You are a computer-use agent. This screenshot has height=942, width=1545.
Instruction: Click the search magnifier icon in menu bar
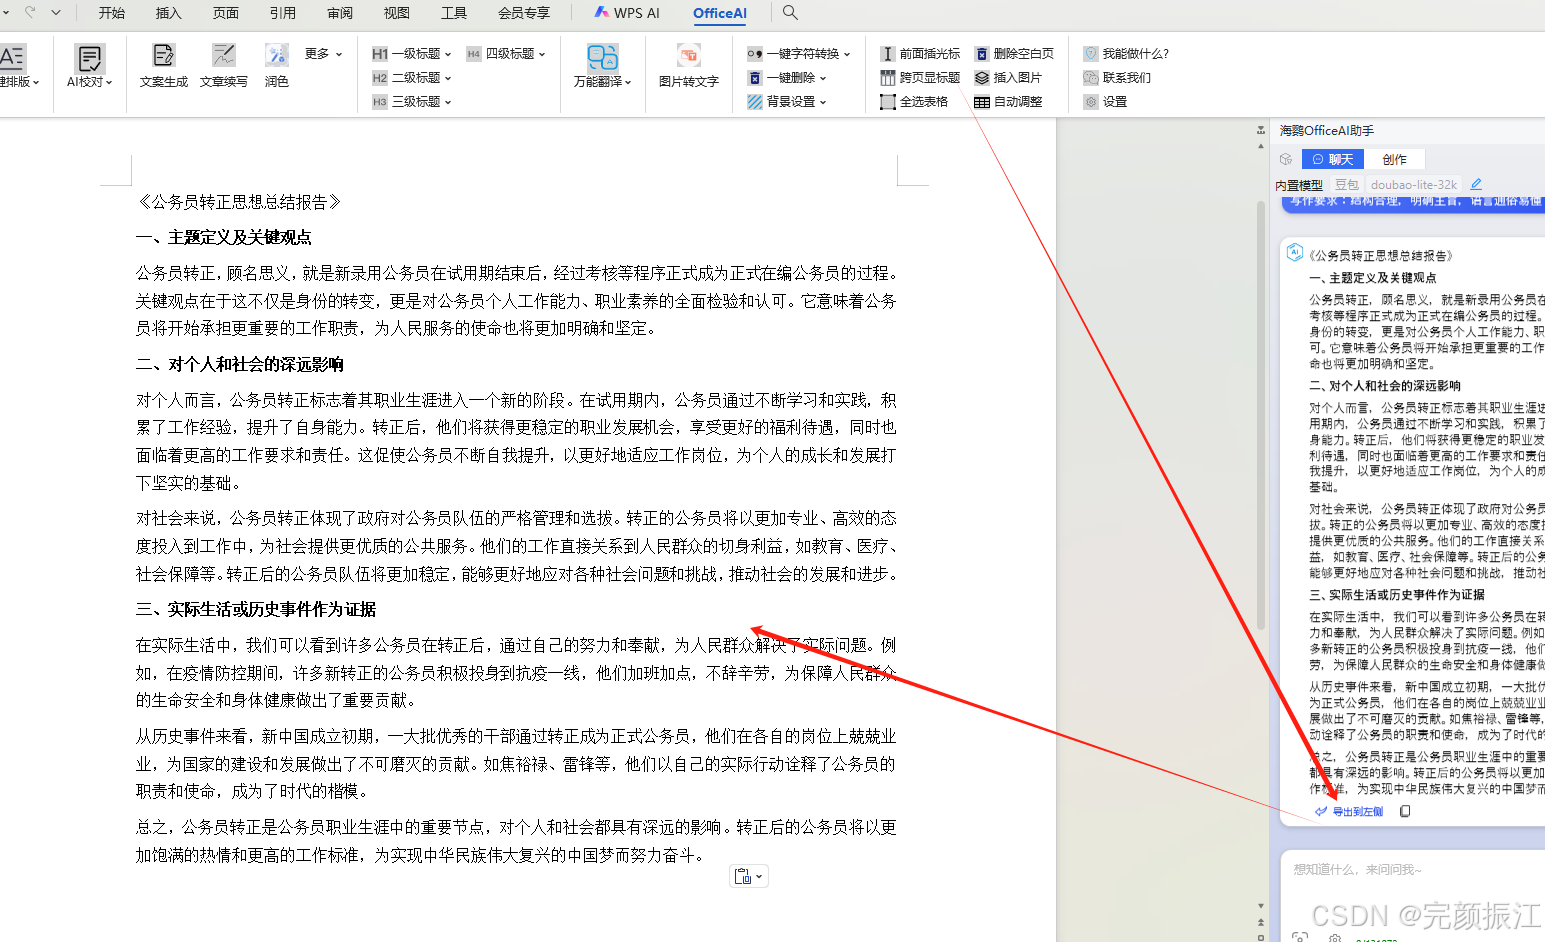tap(790, 13)
